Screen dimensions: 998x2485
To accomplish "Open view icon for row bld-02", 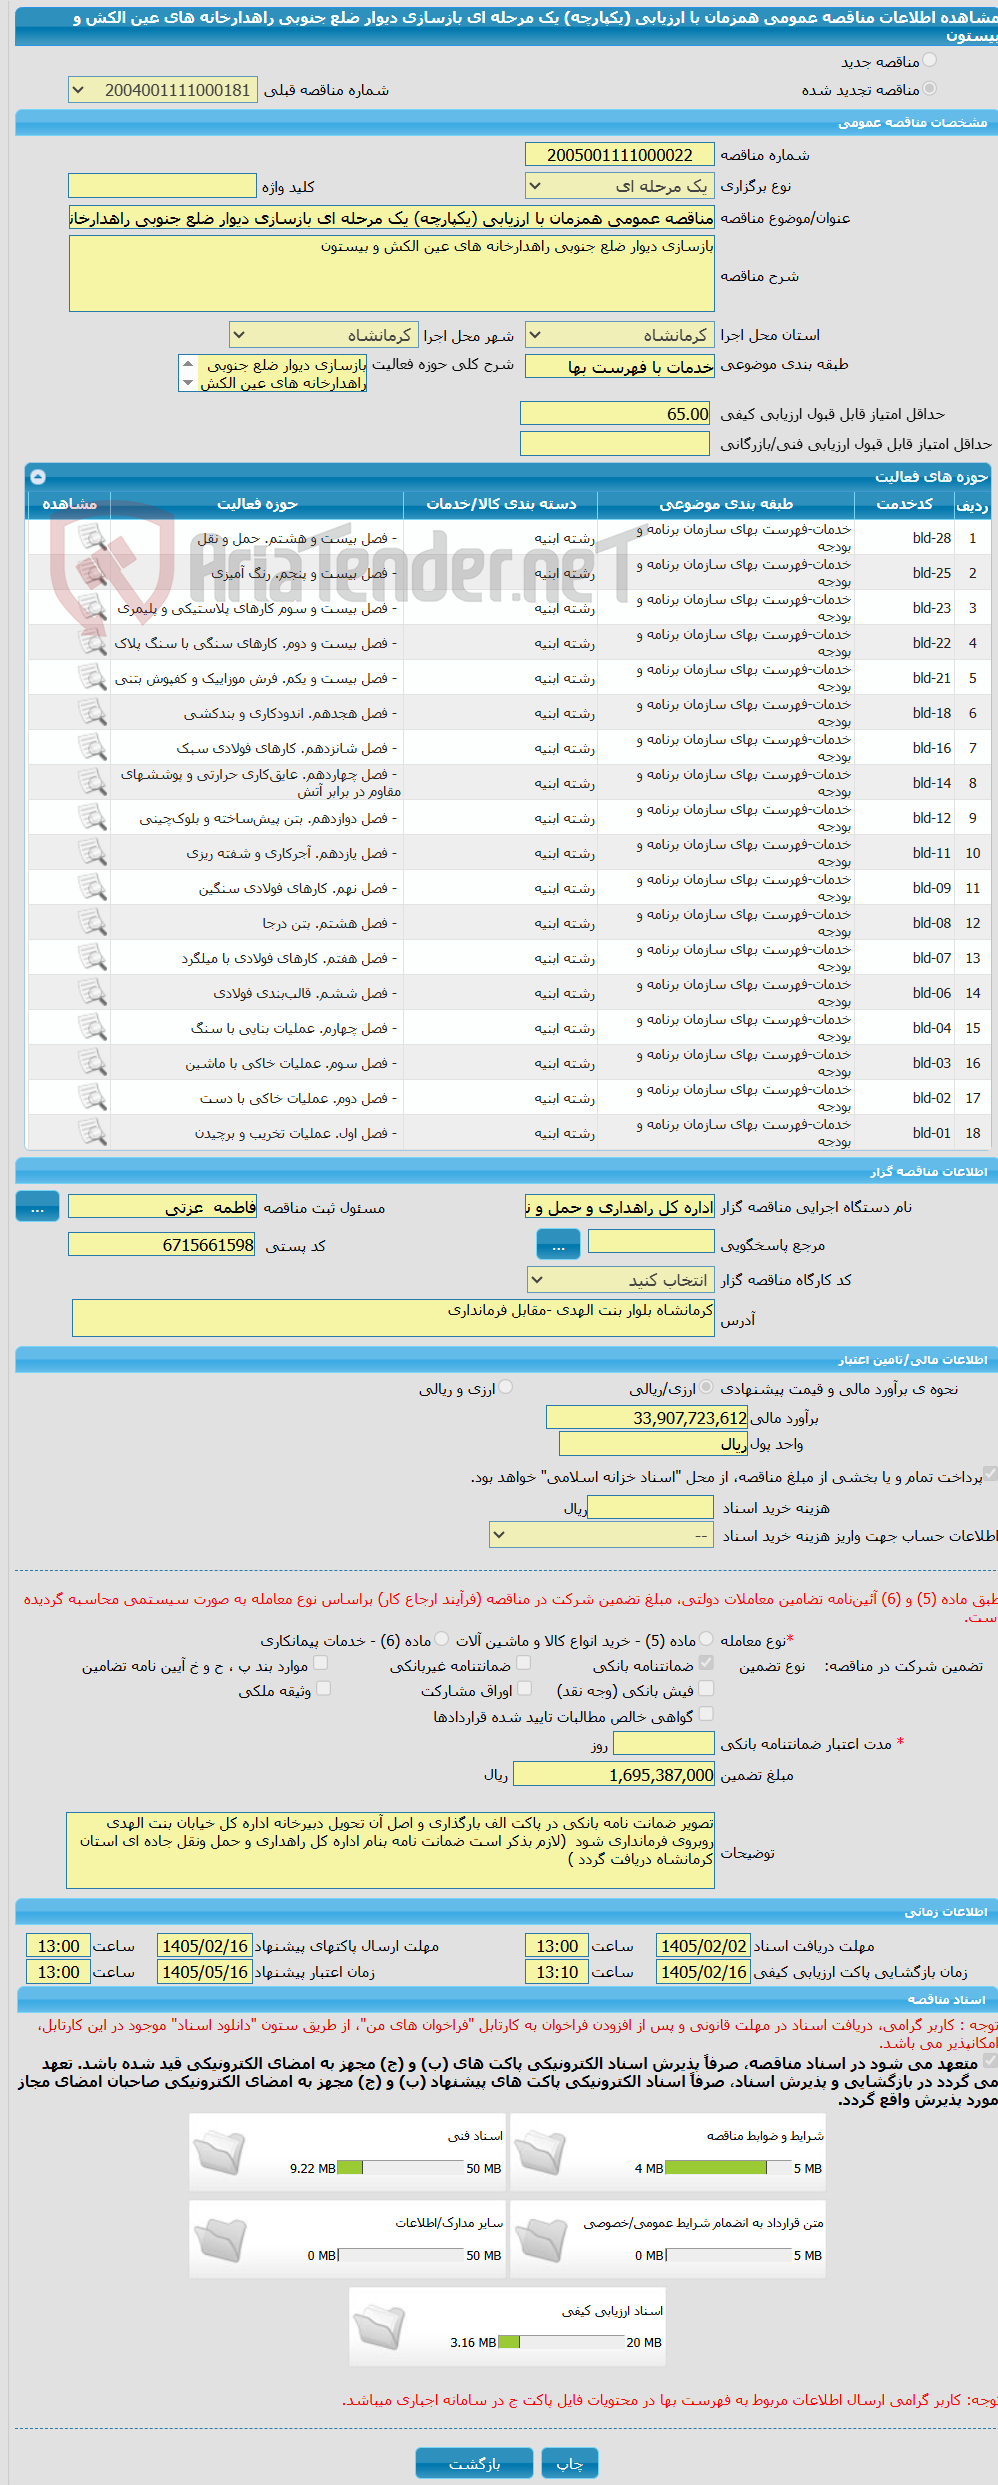I will 92,1098.
